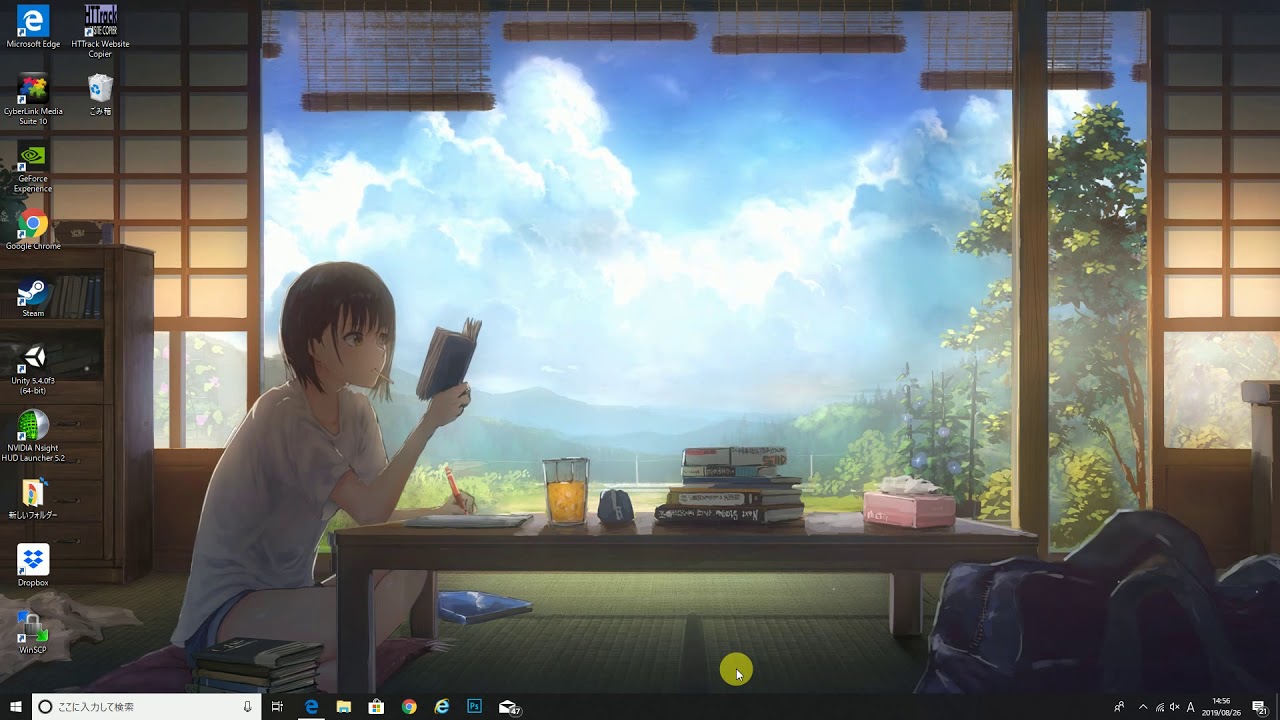
Task: Select Google Chrome desktop shortcut
Action: click(x=33, y=229)
